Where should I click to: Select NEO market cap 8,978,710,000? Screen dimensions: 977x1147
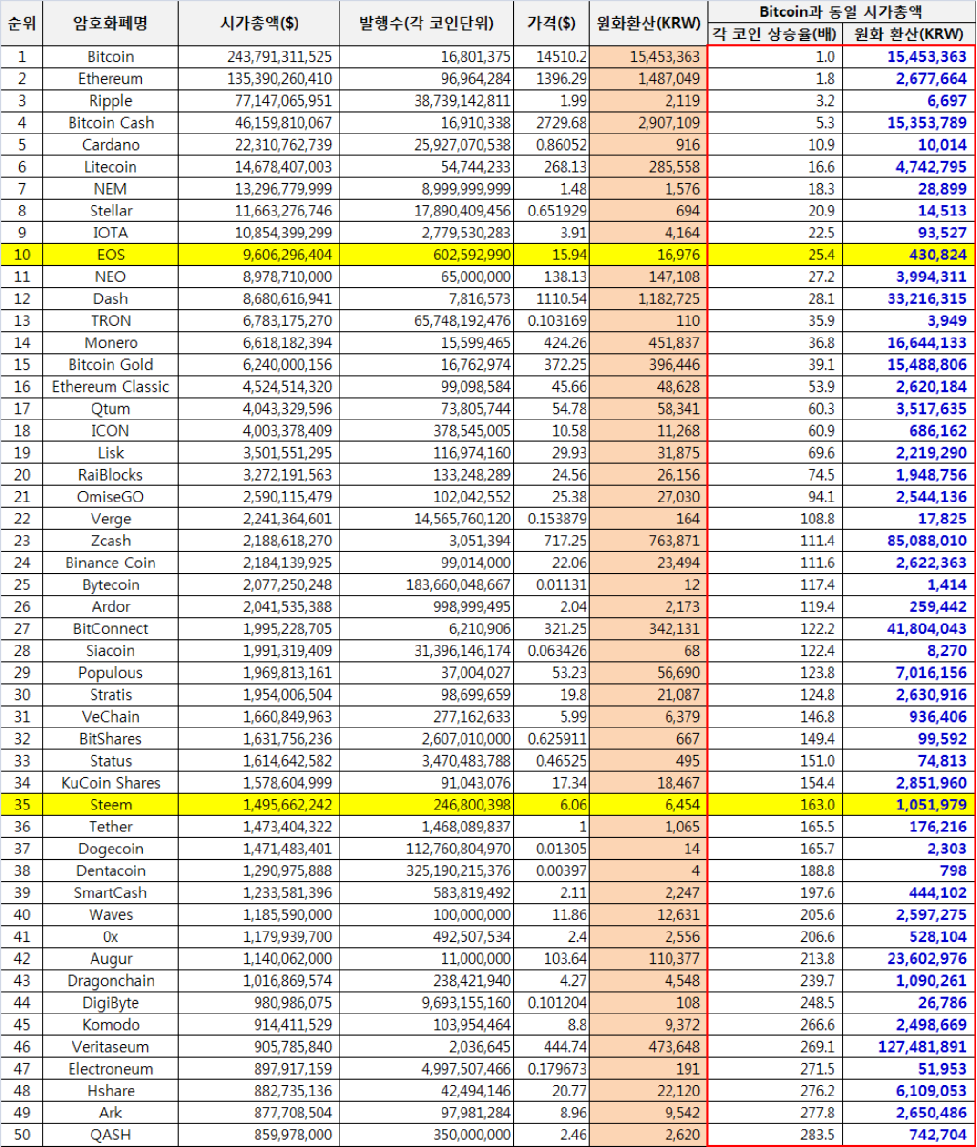259,277
